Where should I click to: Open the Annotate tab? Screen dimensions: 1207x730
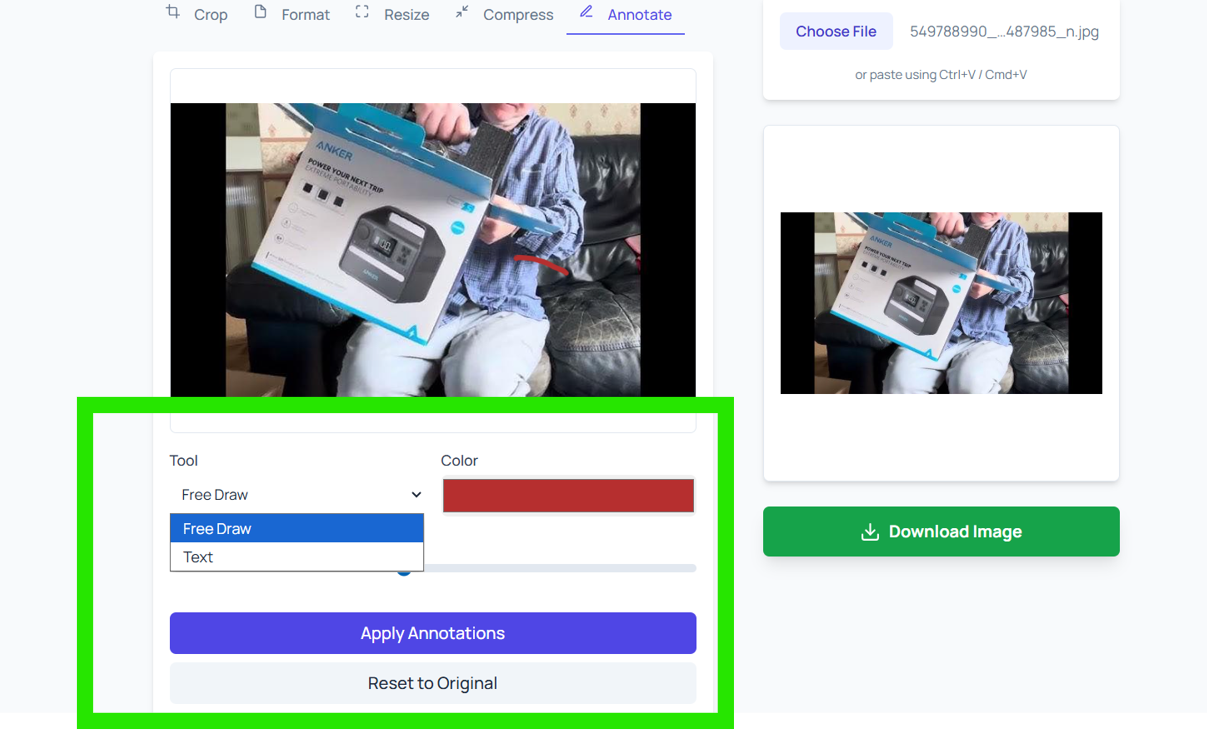[x=625, y=14]
